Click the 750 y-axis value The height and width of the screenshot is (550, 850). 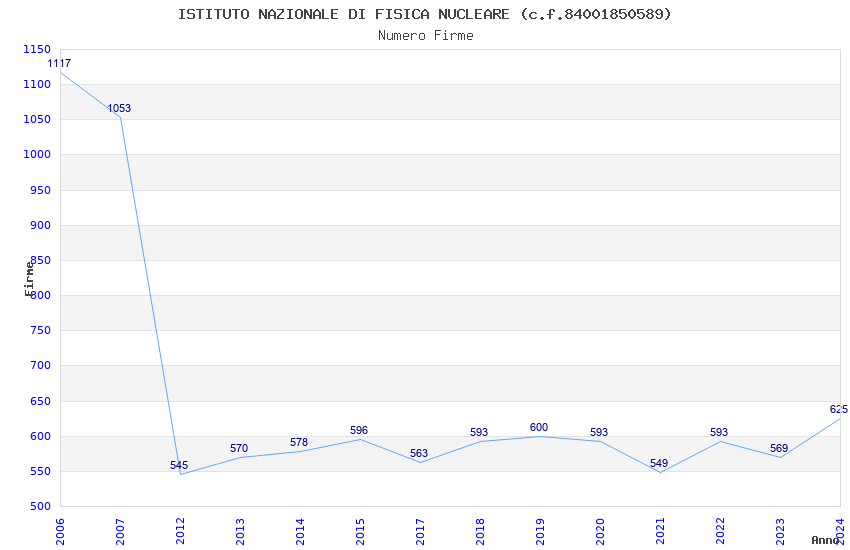tap(40, 331)
